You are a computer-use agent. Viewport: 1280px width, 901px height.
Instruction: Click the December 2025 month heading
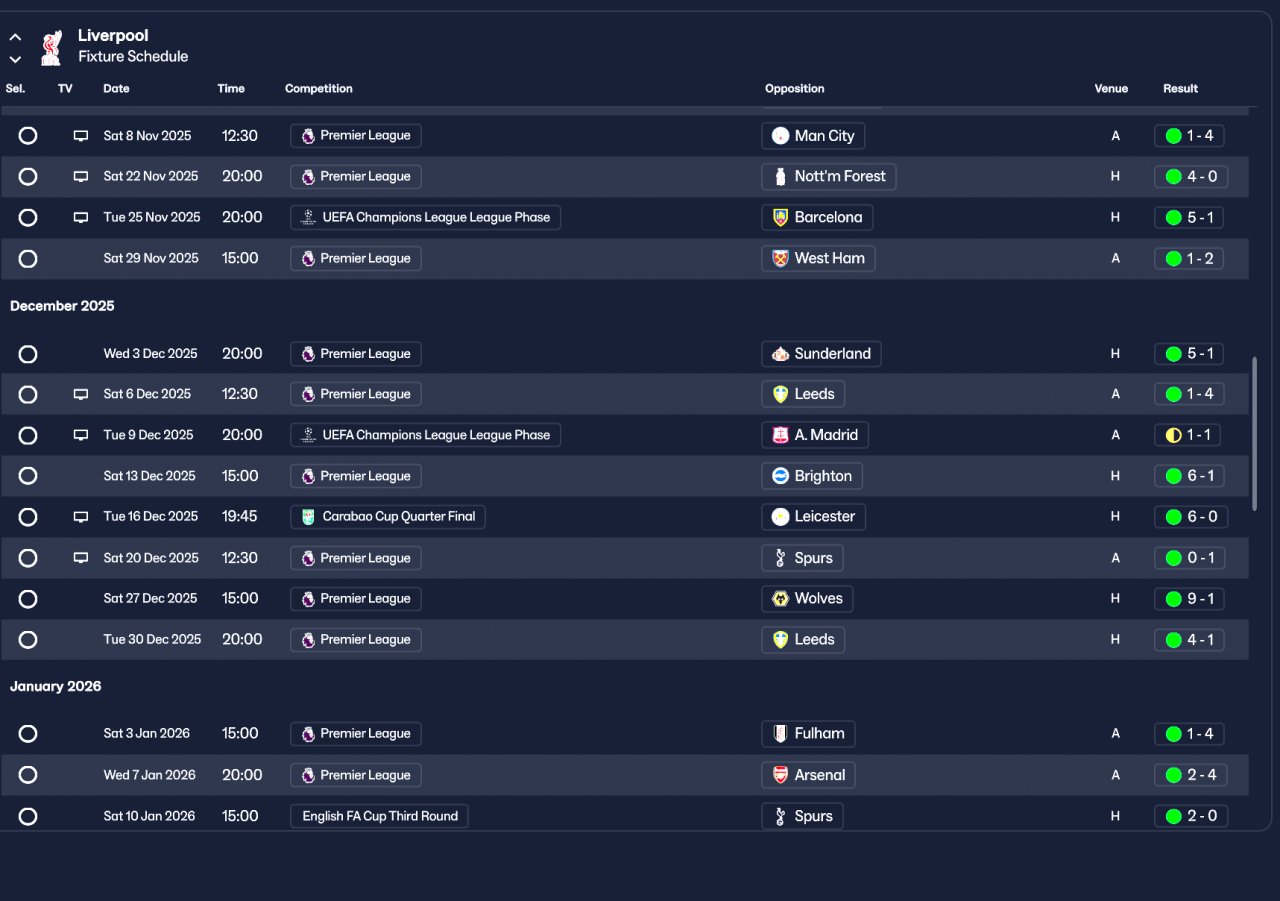62,306
